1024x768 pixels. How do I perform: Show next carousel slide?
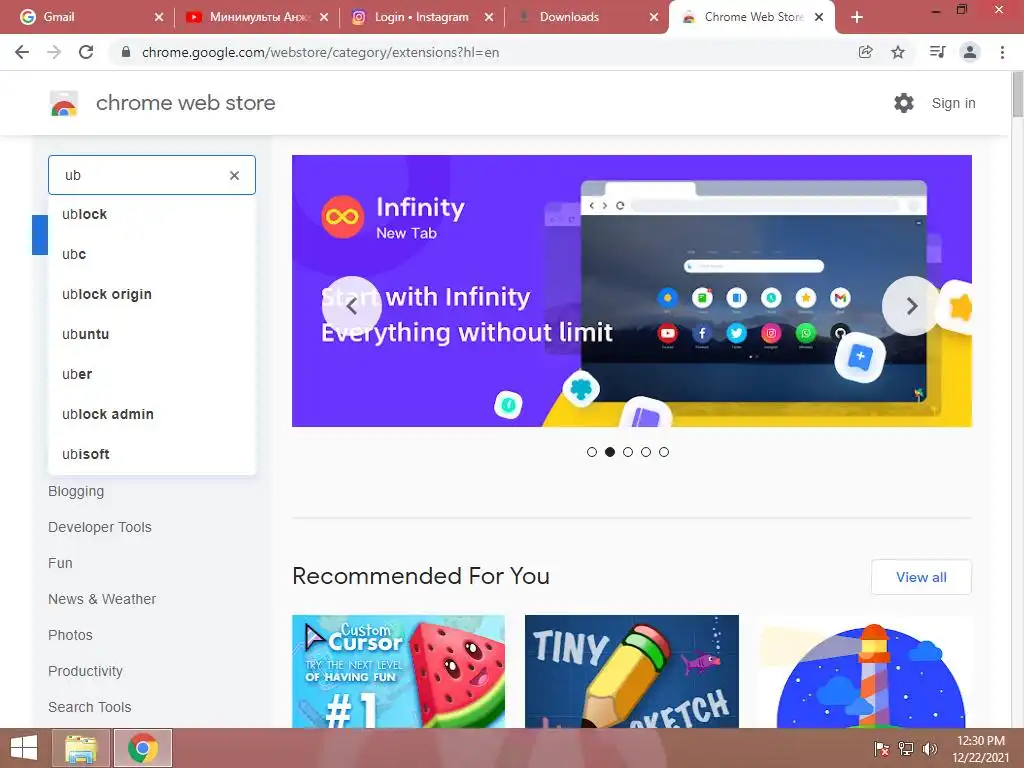pyautogui.click(x=912, y=306)
